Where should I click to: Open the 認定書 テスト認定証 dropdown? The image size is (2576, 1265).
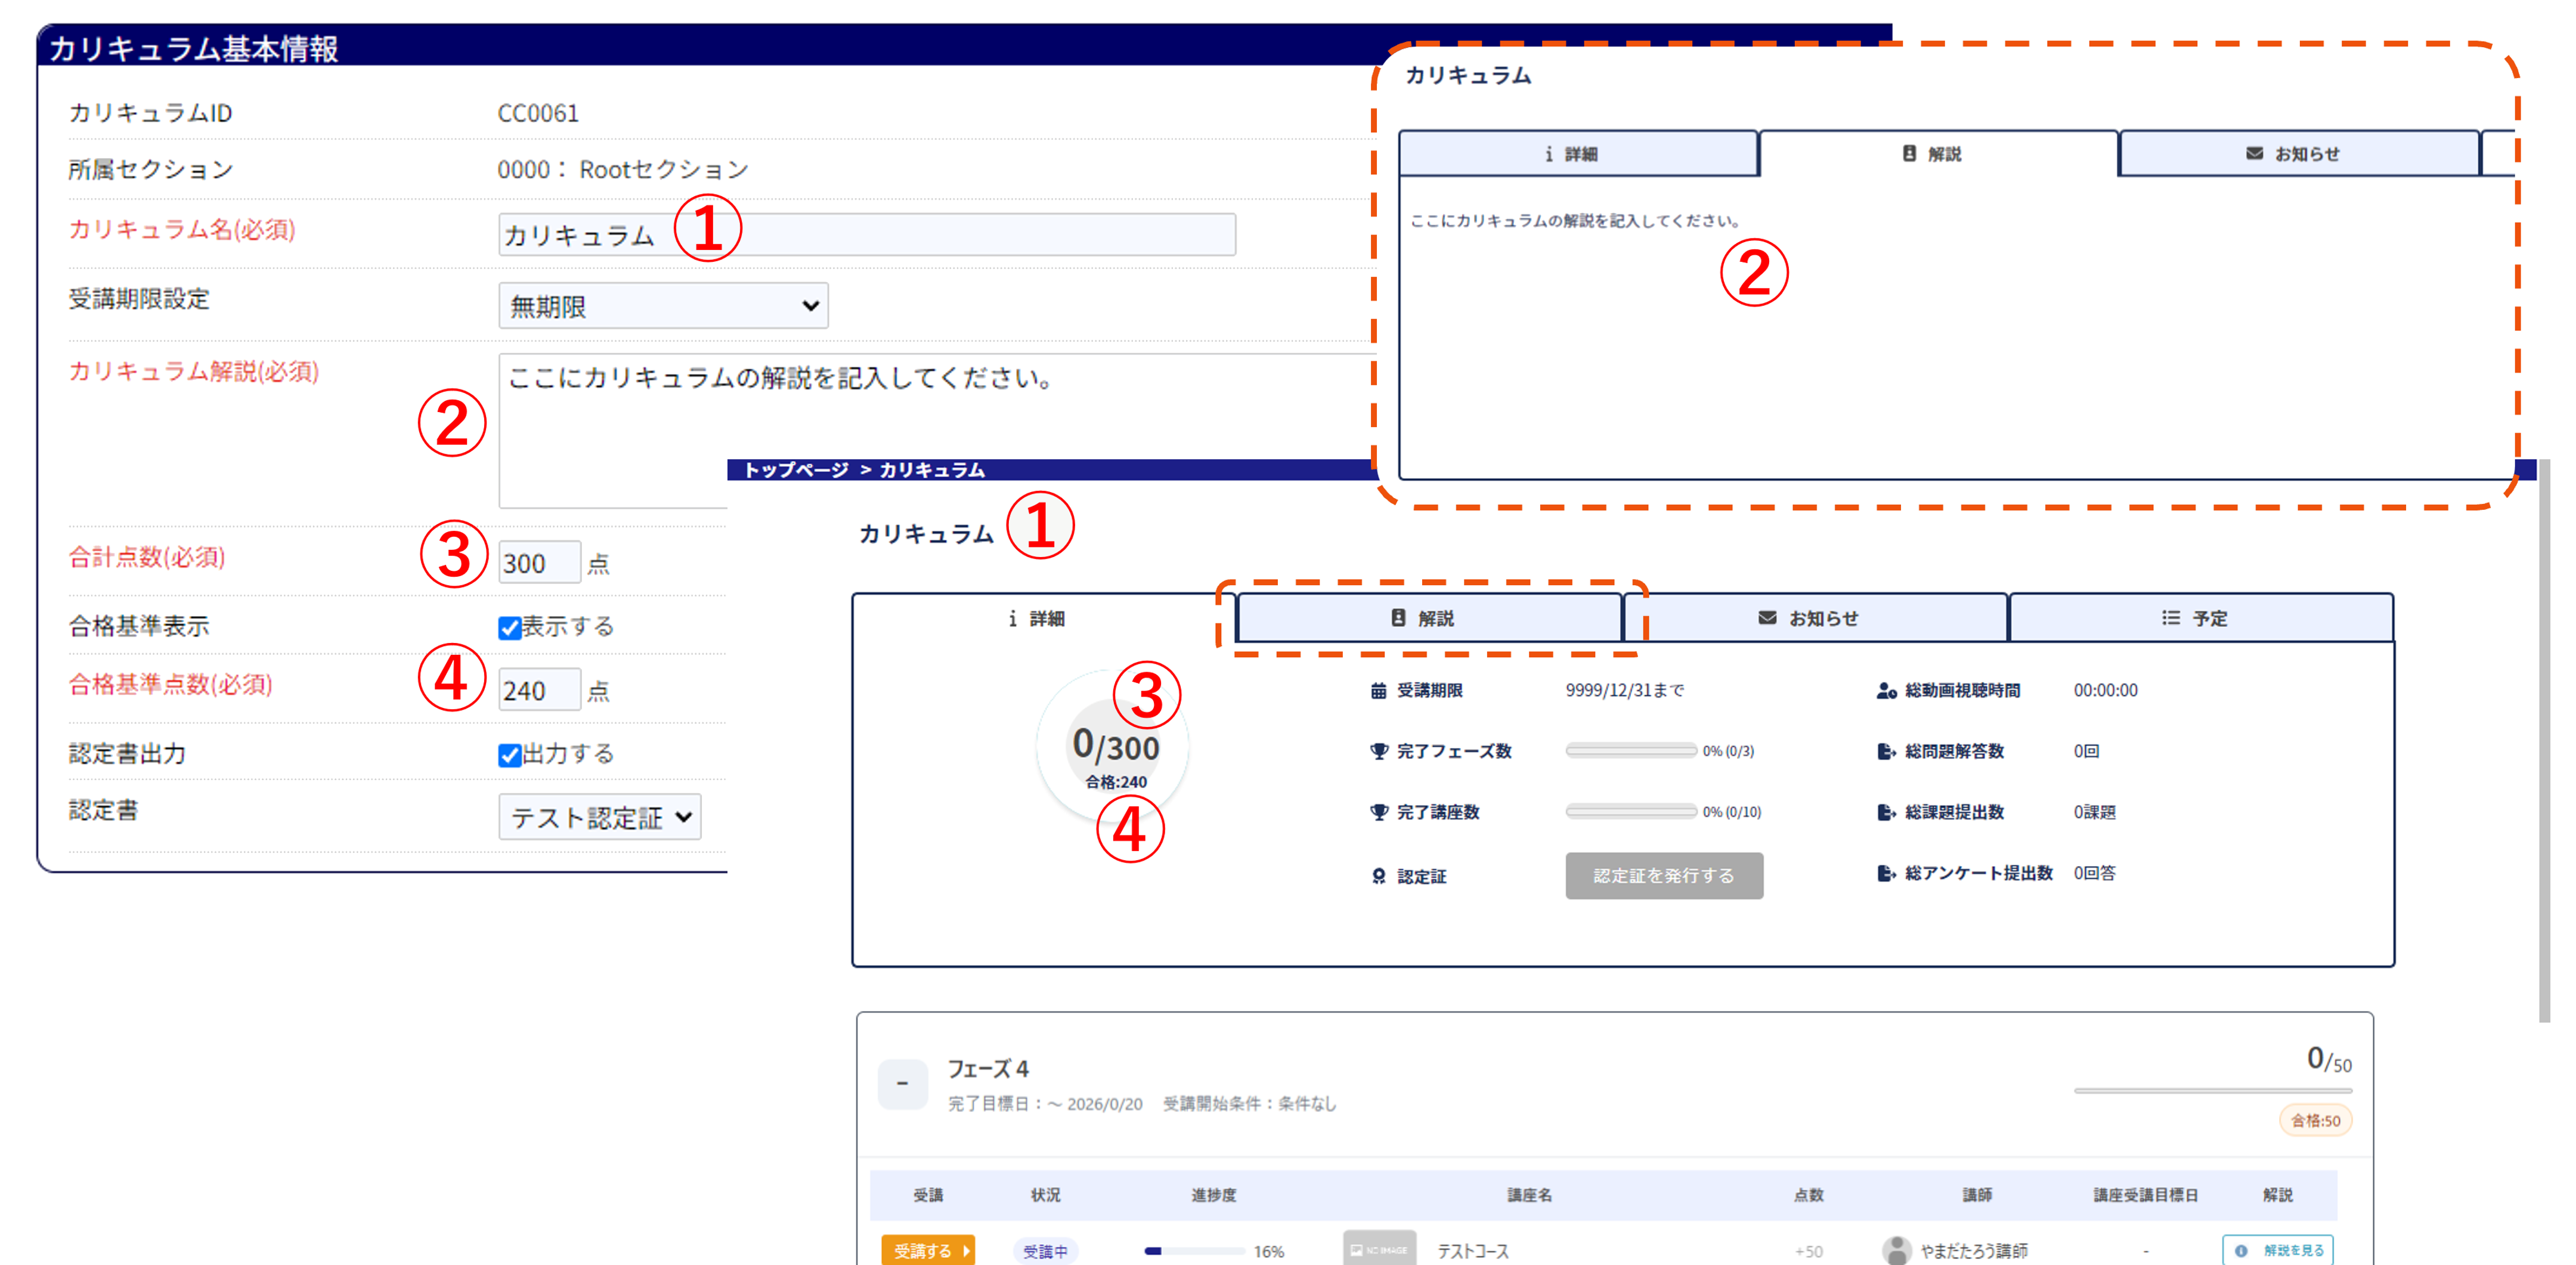point(600,817)
